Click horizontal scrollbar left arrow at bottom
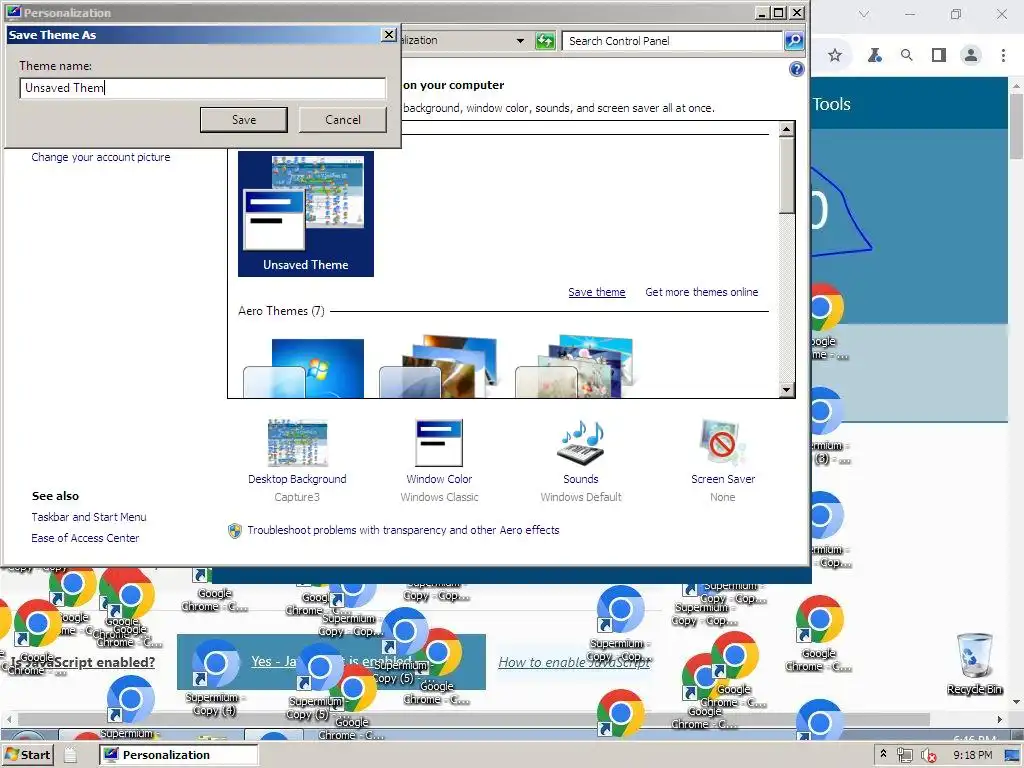 pos(9,719)
